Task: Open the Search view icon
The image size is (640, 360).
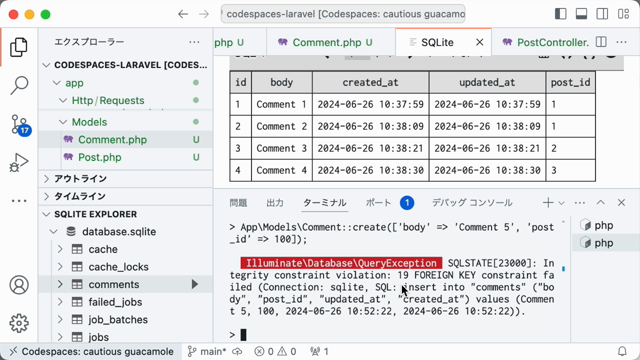Action: click(19, 85)
